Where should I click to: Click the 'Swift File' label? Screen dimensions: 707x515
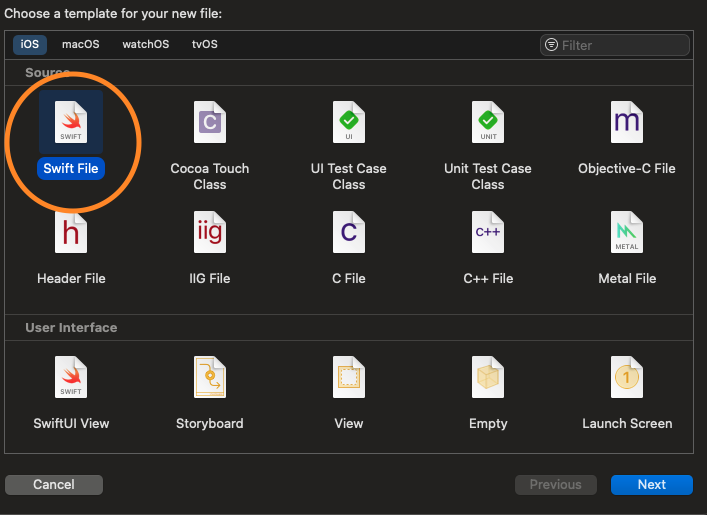[71, 168]
